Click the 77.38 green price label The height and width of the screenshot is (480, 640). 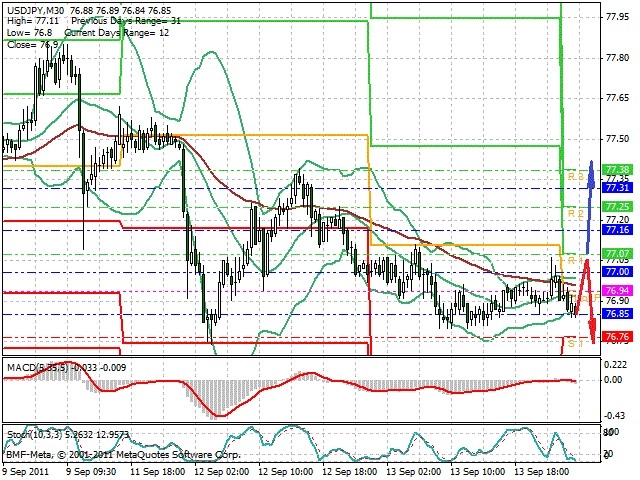tap(617, 170)
